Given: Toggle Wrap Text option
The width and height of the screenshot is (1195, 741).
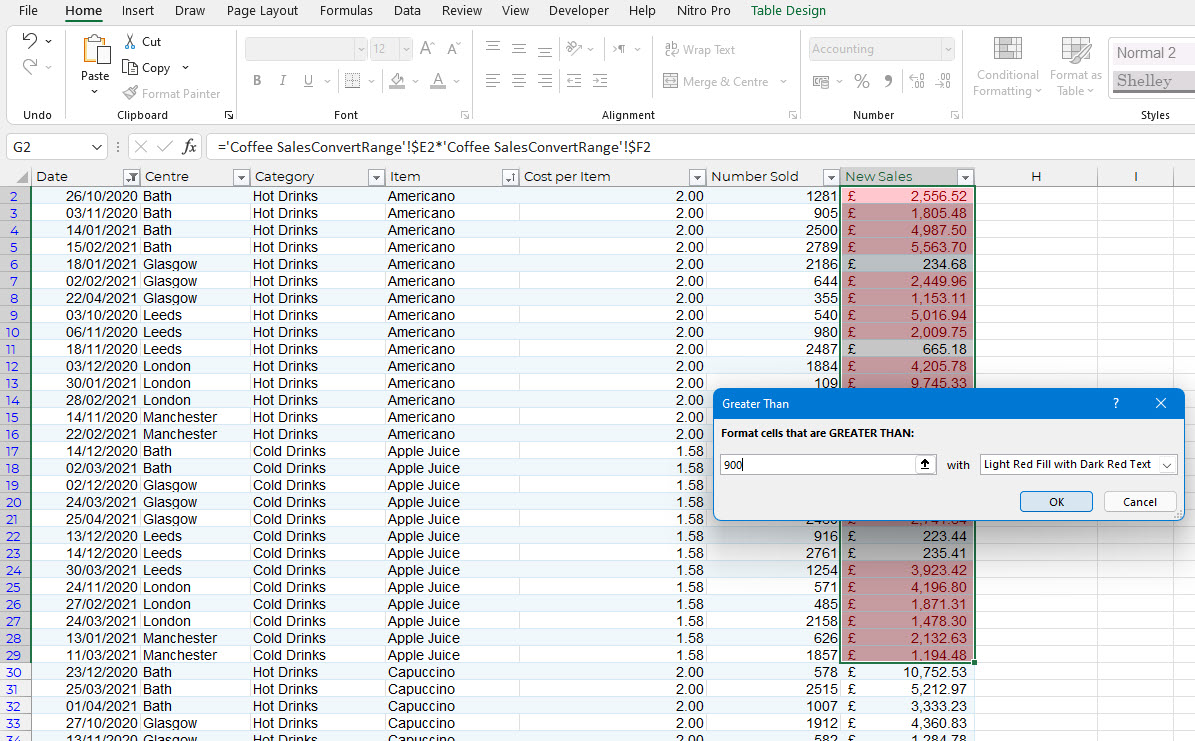Looking at the screenshot, I should click(x=699, y=50).
